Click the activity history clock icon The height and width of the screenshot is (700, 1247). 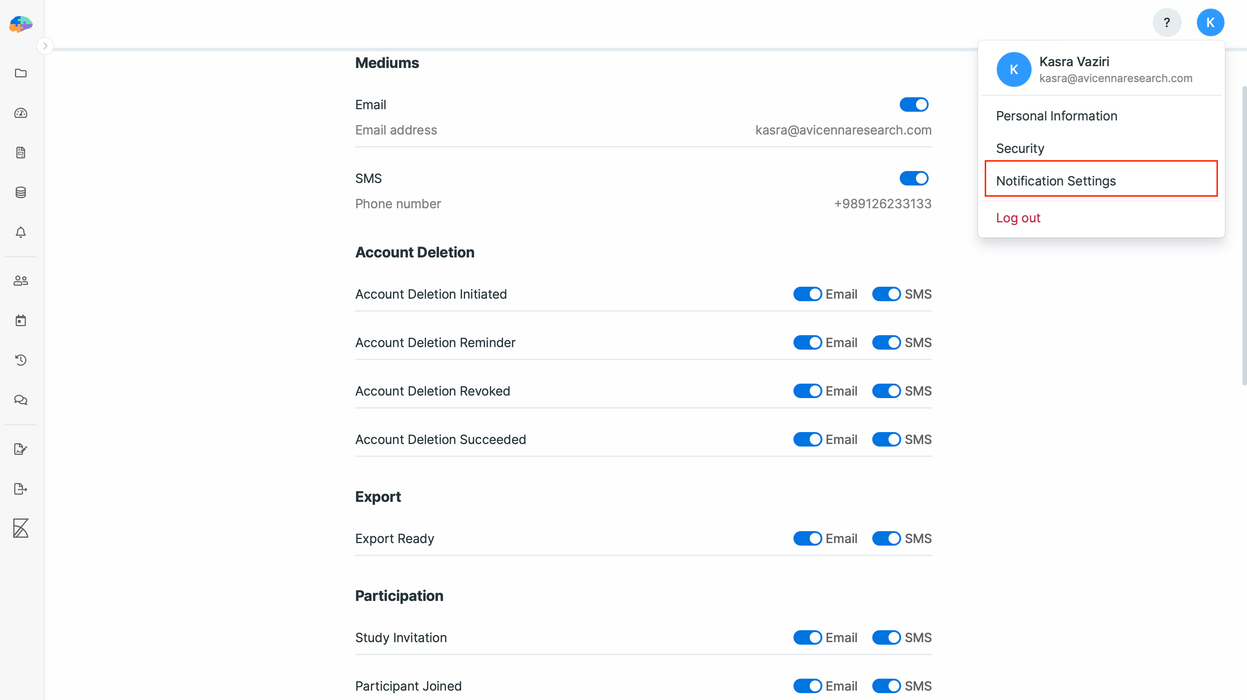pos(20,360)
